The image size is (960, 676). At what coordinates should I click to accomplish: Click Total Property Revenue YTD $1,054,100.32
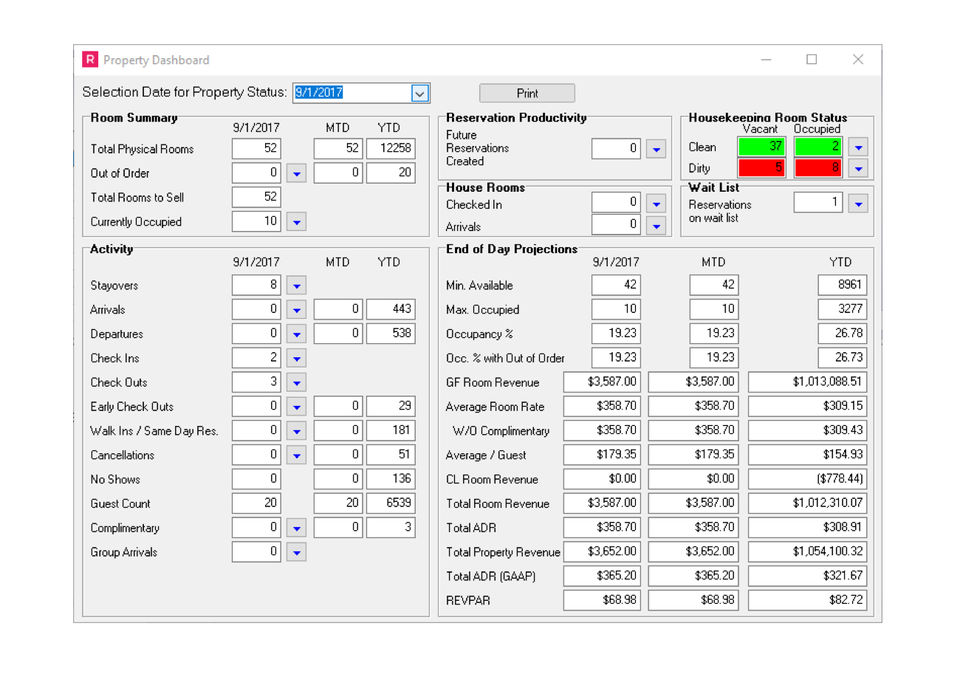coord(807,552)
